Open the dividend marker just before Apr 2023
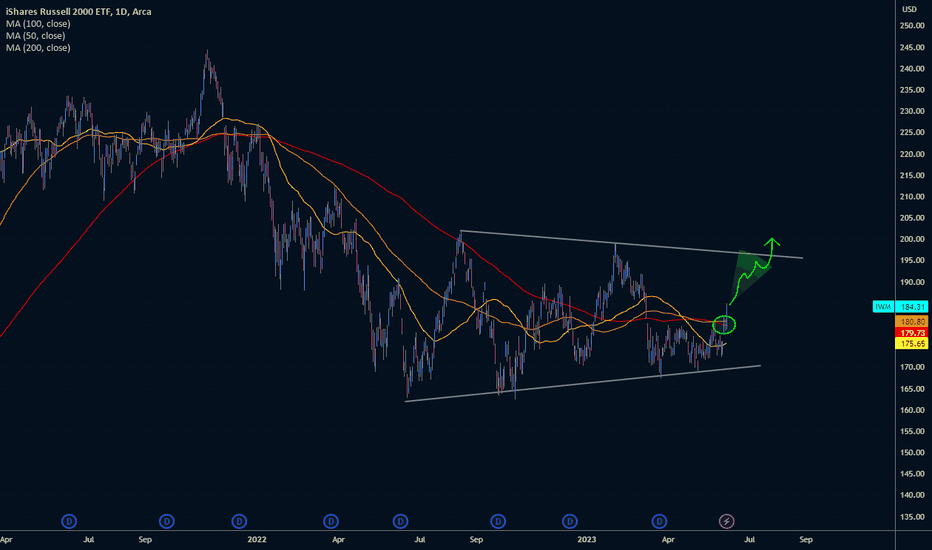 coord(659,521)
